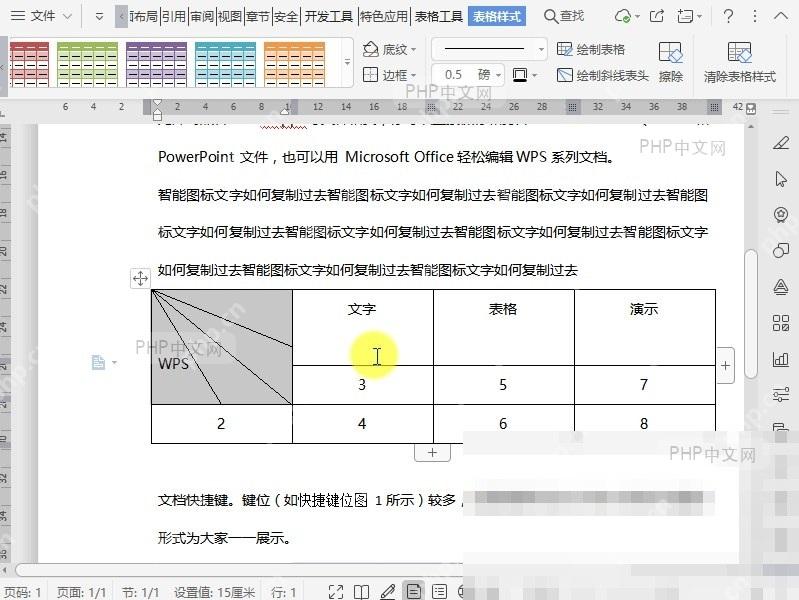Screen dimensions: 799x600
Task: Apply the purple table style thumbnail
Action: coord(156,64)
